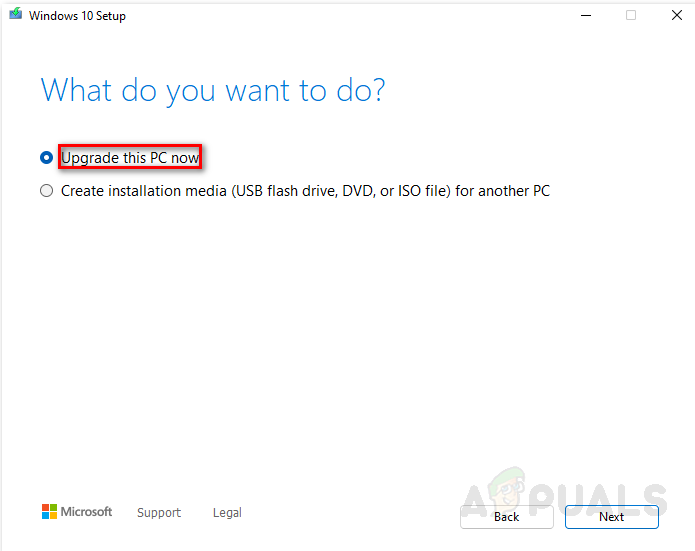This screenshot has width=695, height=551.
Task: Click the Microsoft logo in the footer
Action: (x=77, y=512)
